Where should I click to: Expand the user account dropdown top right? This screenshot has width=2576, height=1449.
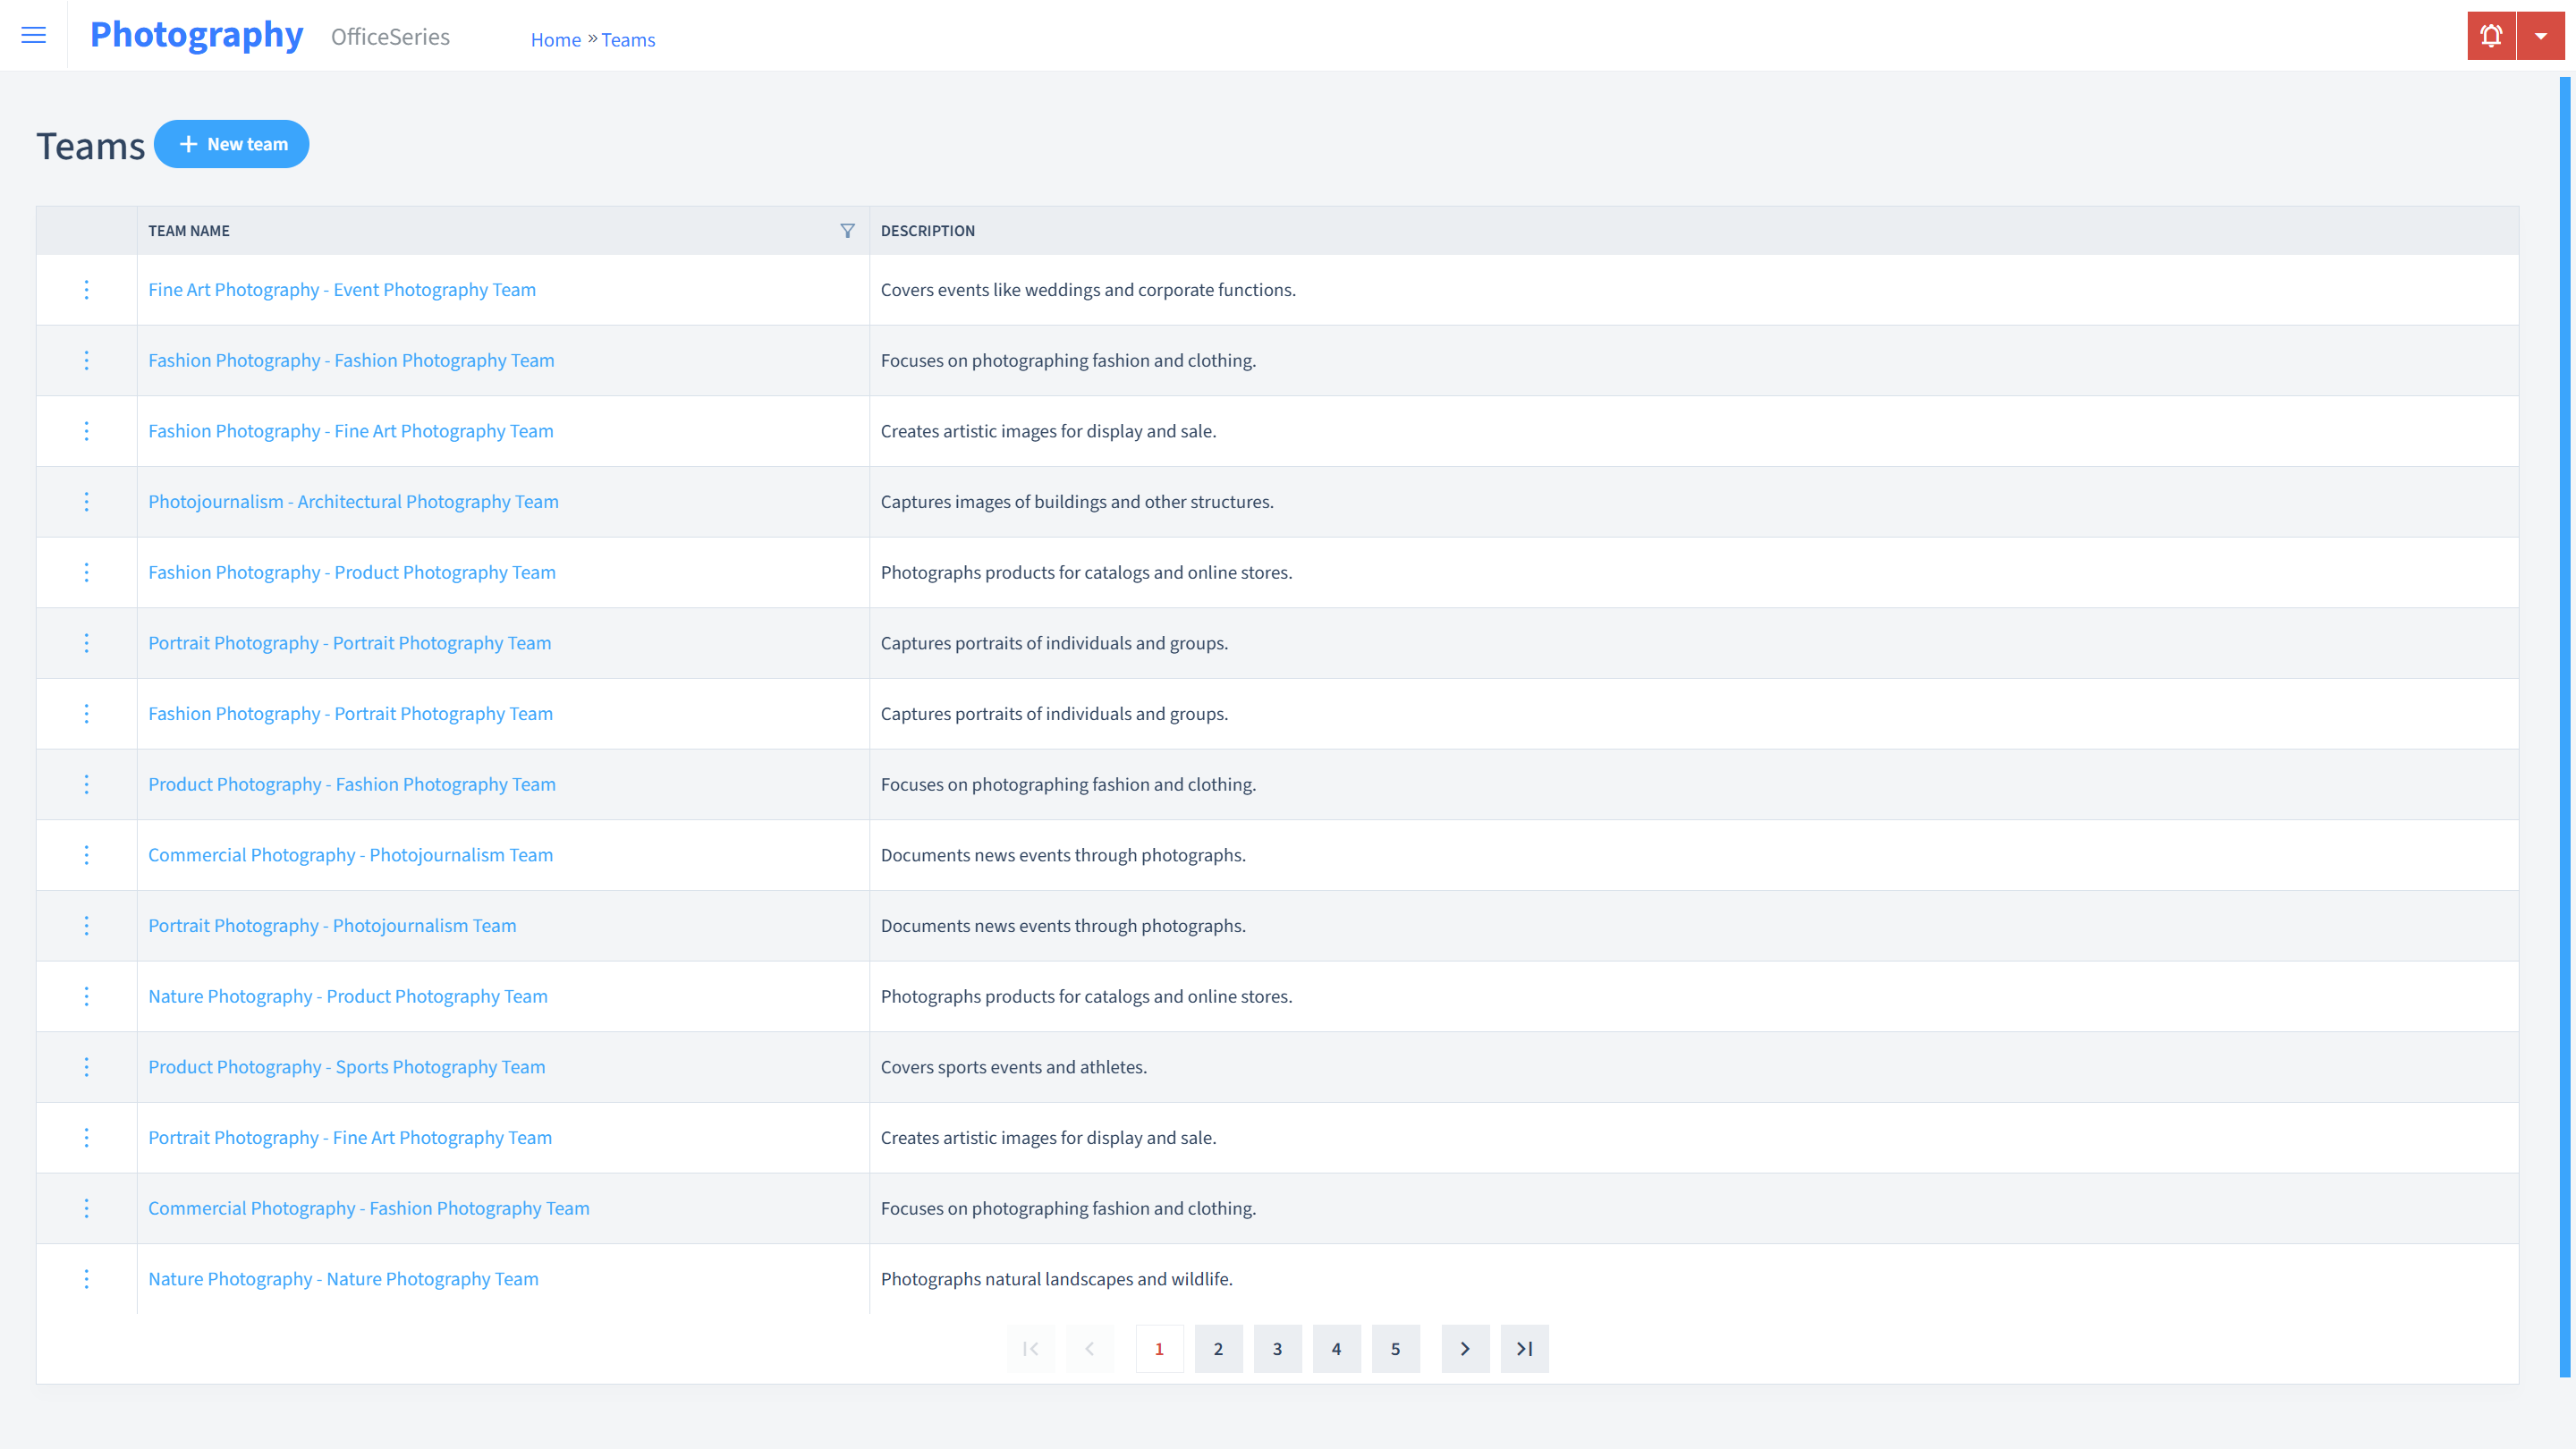click(2540, 36)
